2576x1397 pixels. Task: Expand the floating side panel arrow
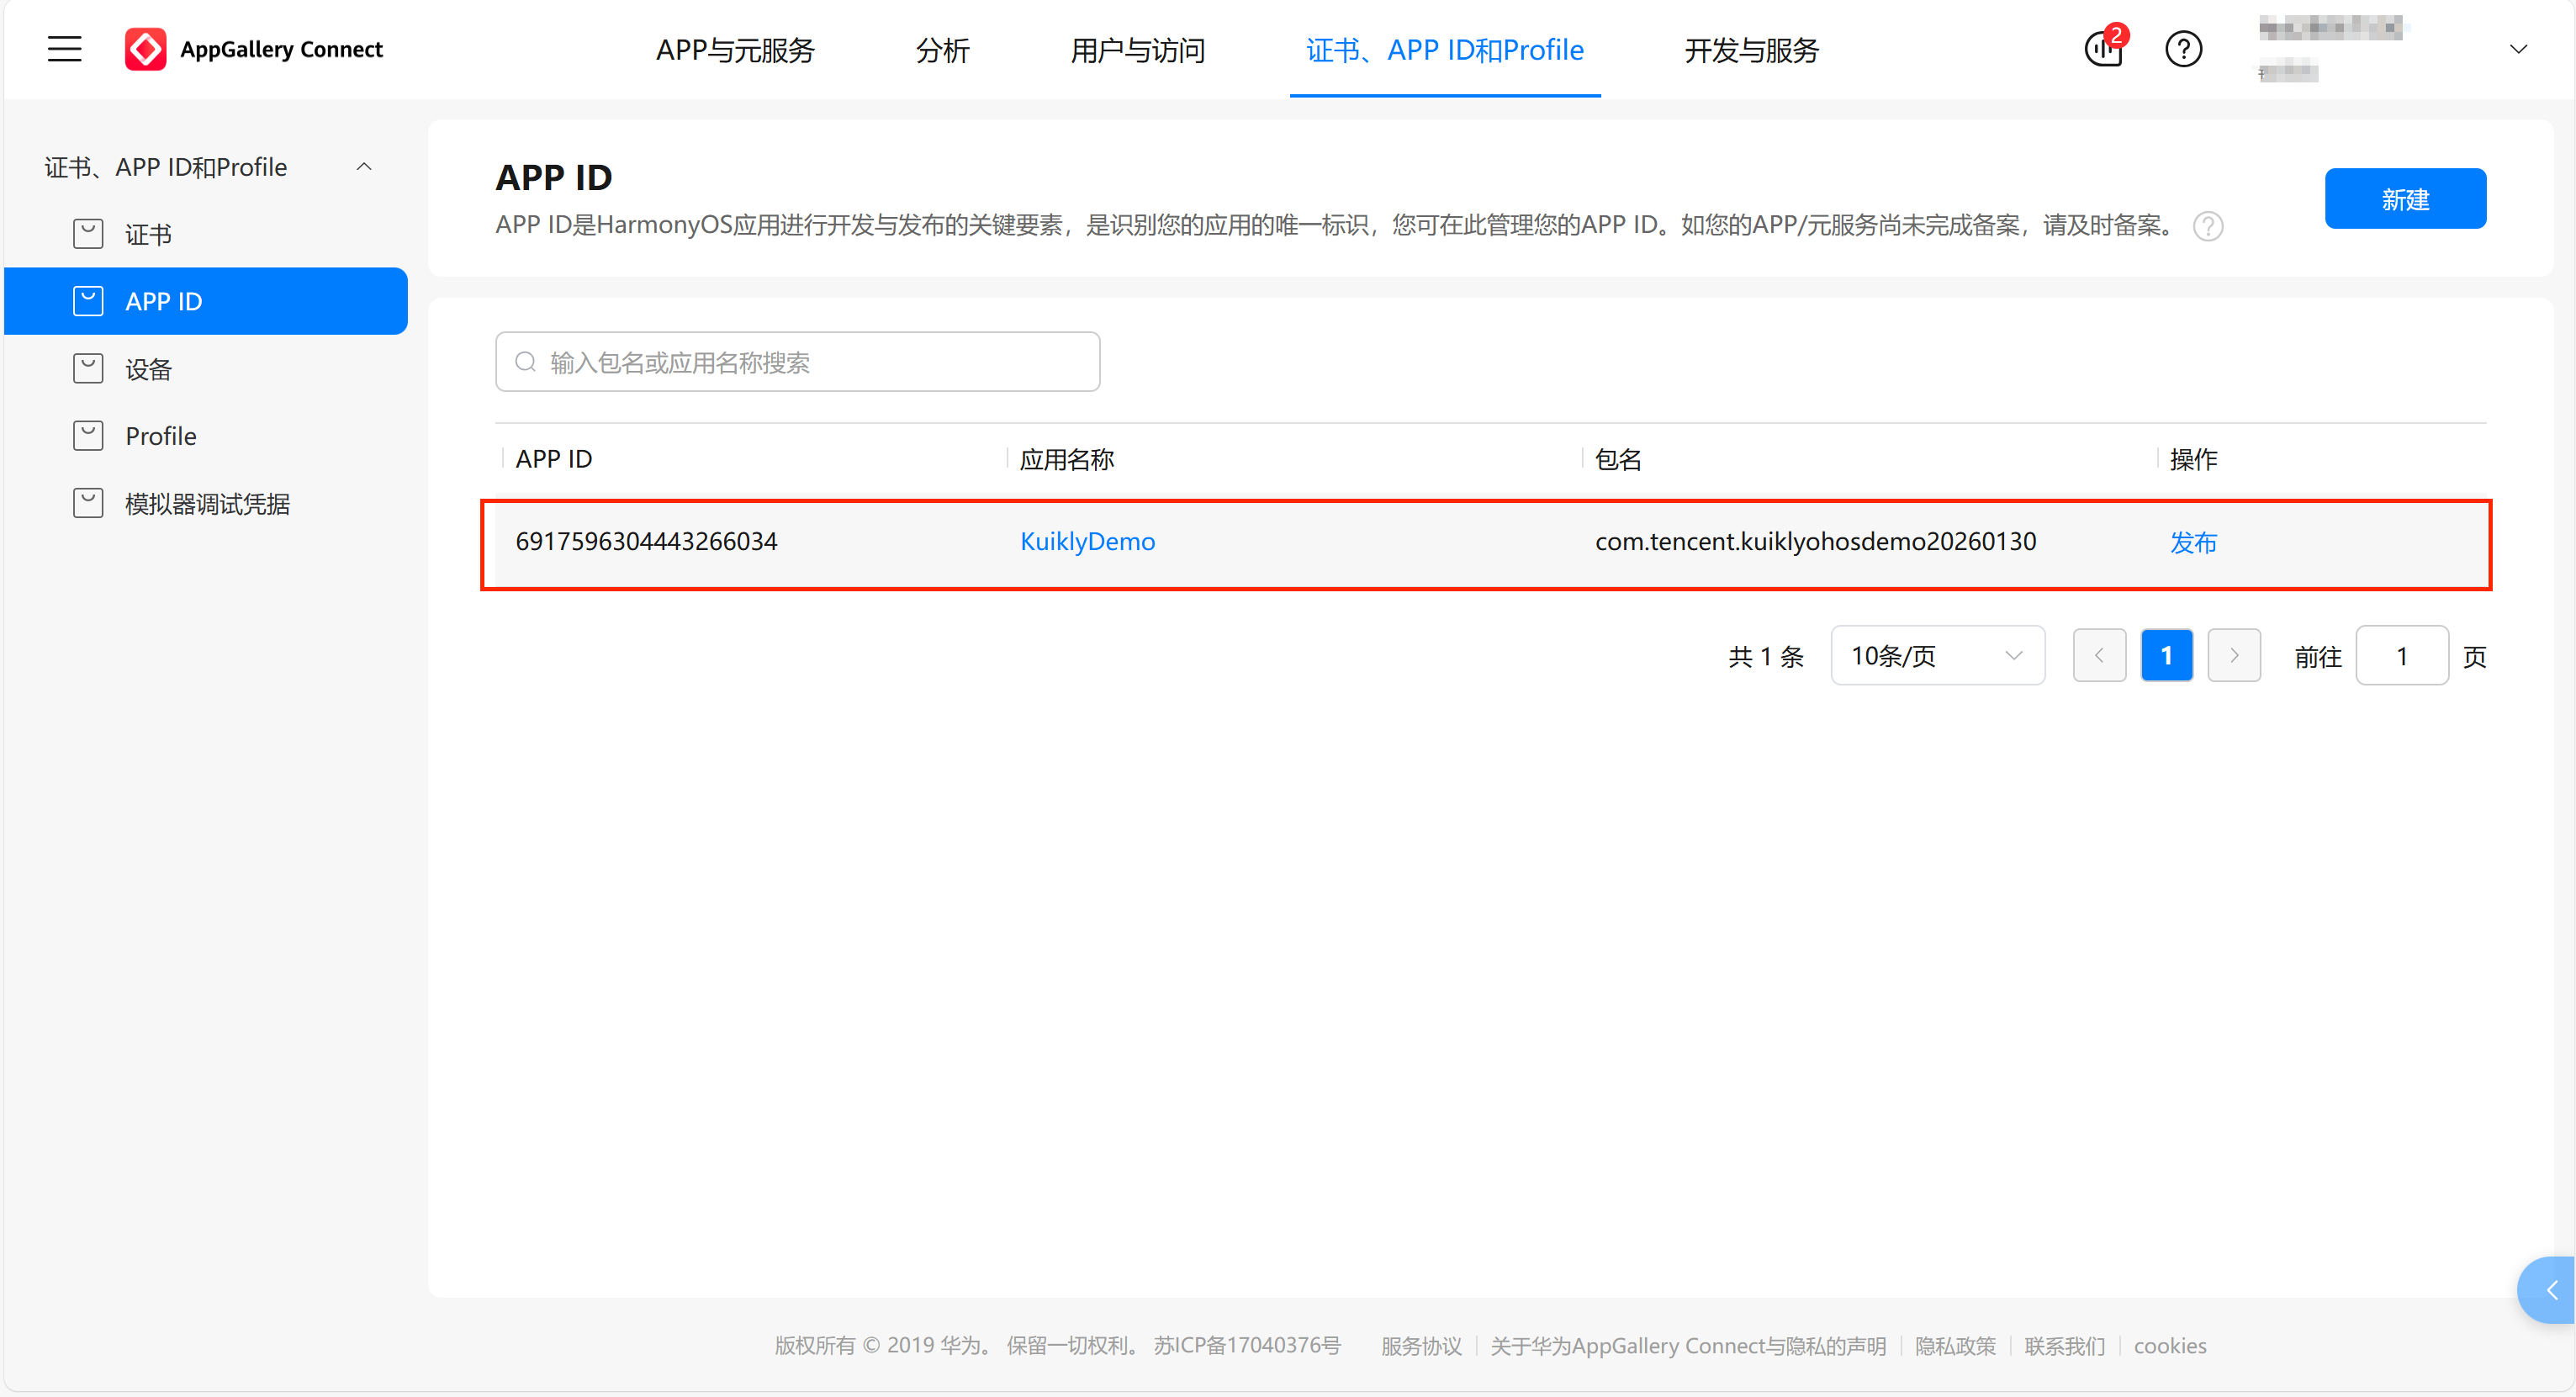[x=2551, y=1290]
